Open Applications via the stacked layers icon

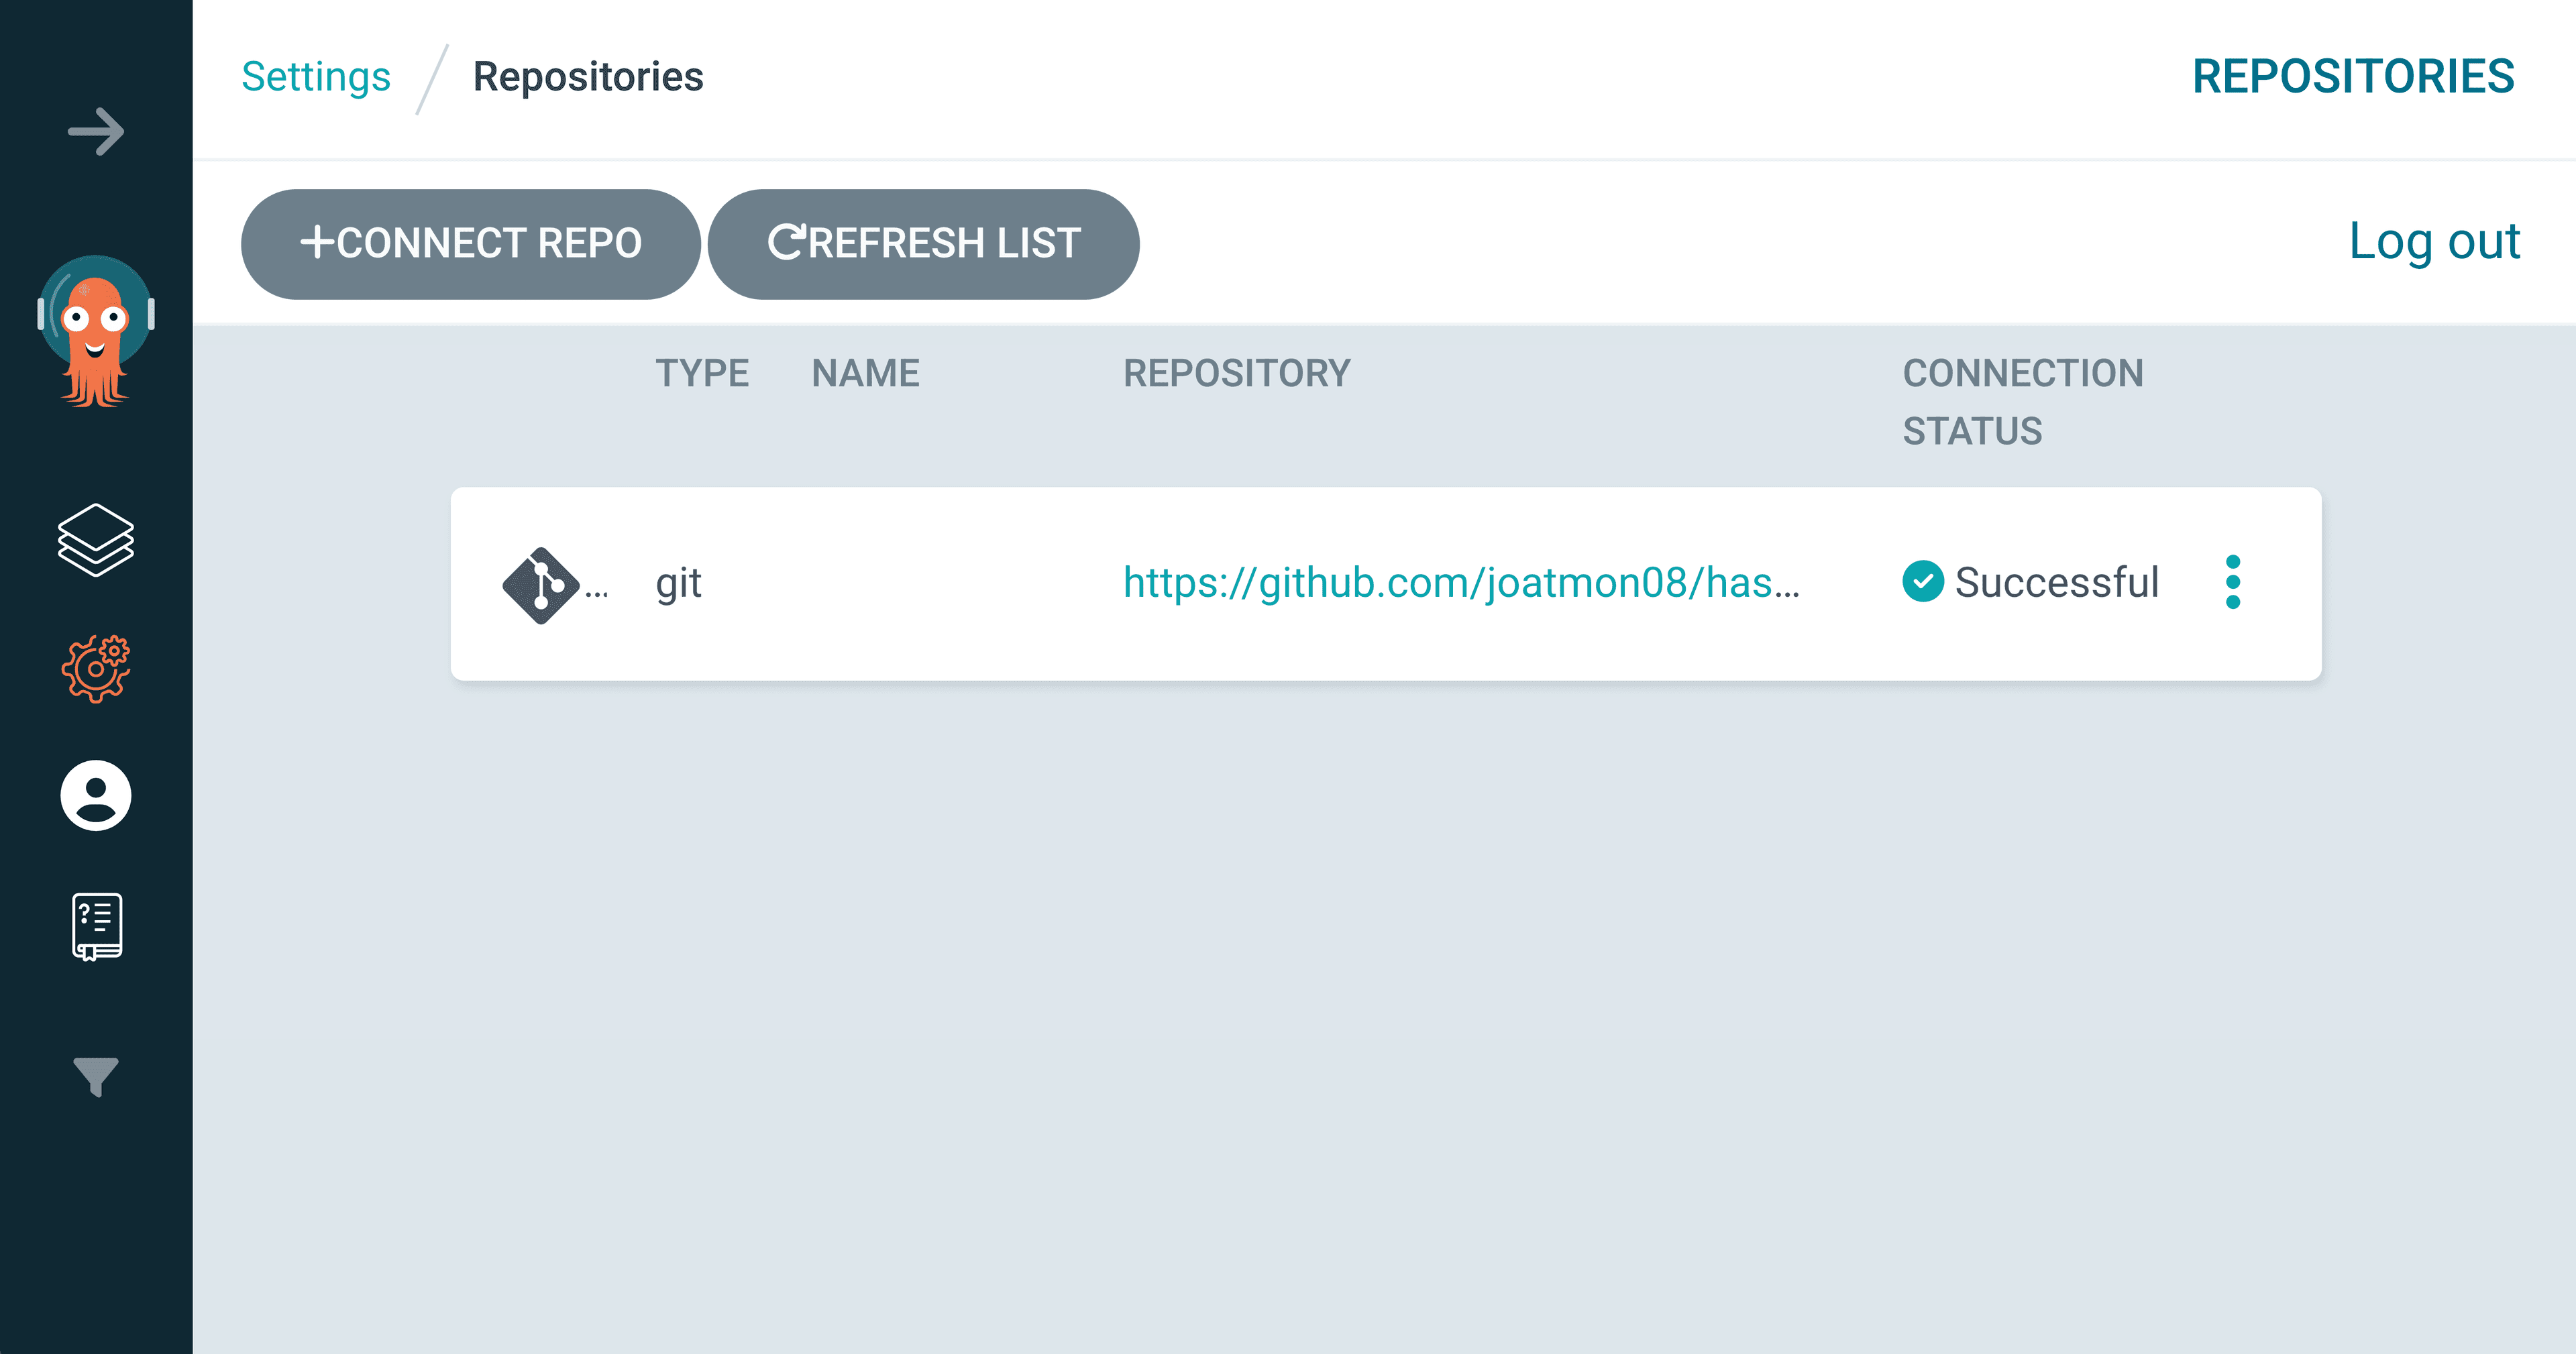pyautogui.click(x=96, y=540)
